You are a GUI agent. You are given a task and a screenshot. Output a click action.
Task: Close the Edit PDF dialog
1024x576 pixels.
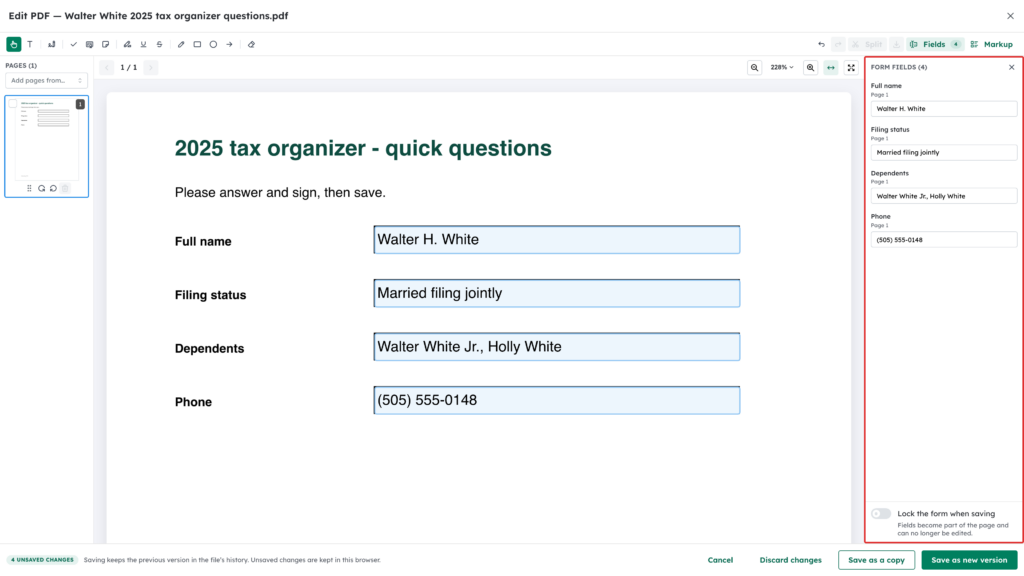(1010, 16)
